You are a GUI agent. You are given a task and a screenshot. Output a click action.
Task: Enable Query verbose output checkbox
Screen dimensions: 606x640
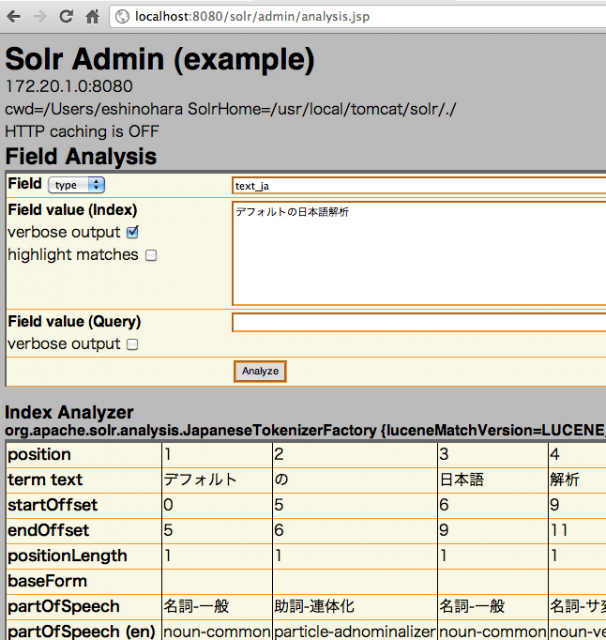(x=133, y=344)
